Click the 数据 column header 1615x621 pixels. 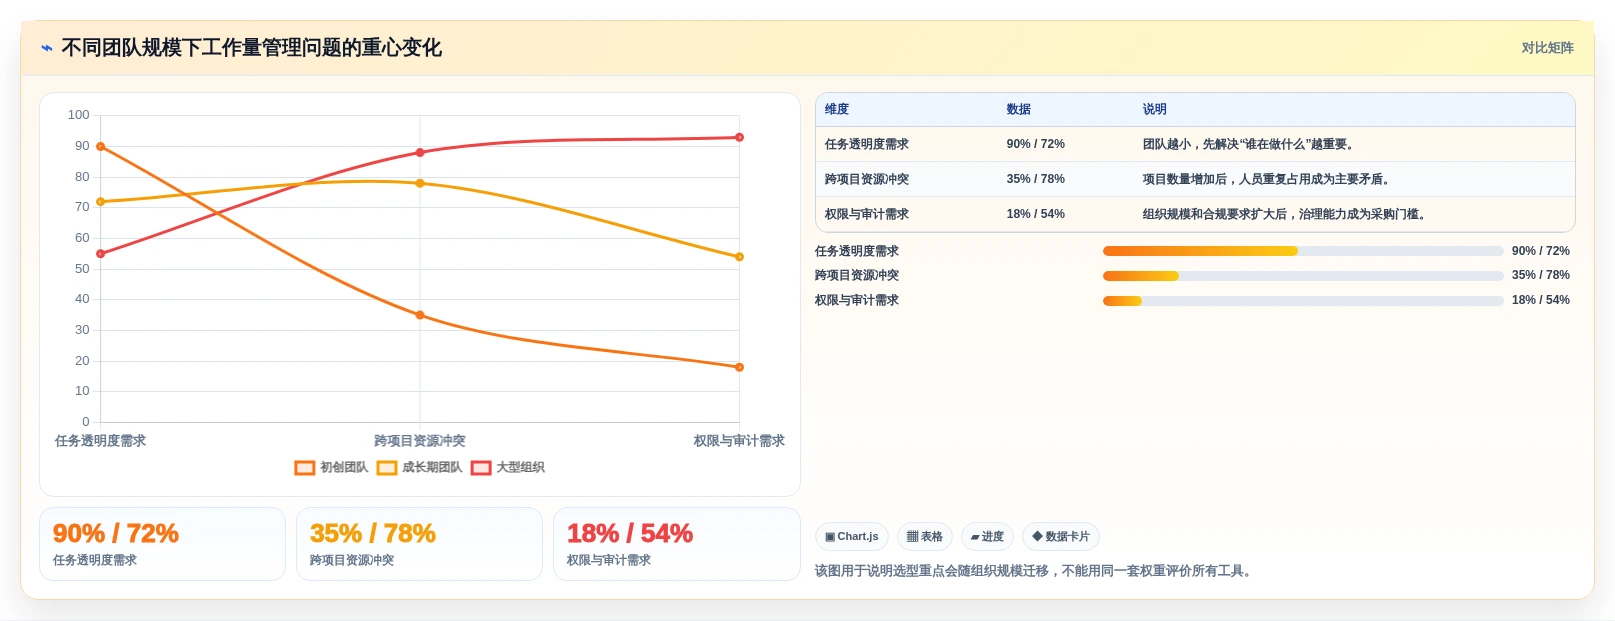tap(1018, 110)
